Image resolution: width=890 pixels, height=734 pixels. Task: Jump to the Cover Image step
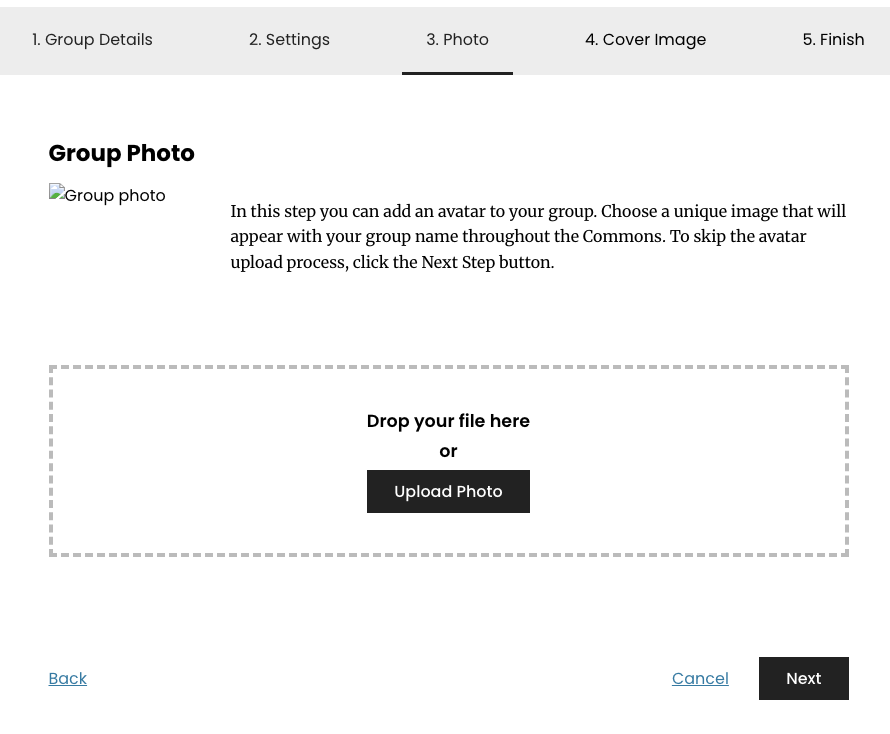click(x=645, y=40)
